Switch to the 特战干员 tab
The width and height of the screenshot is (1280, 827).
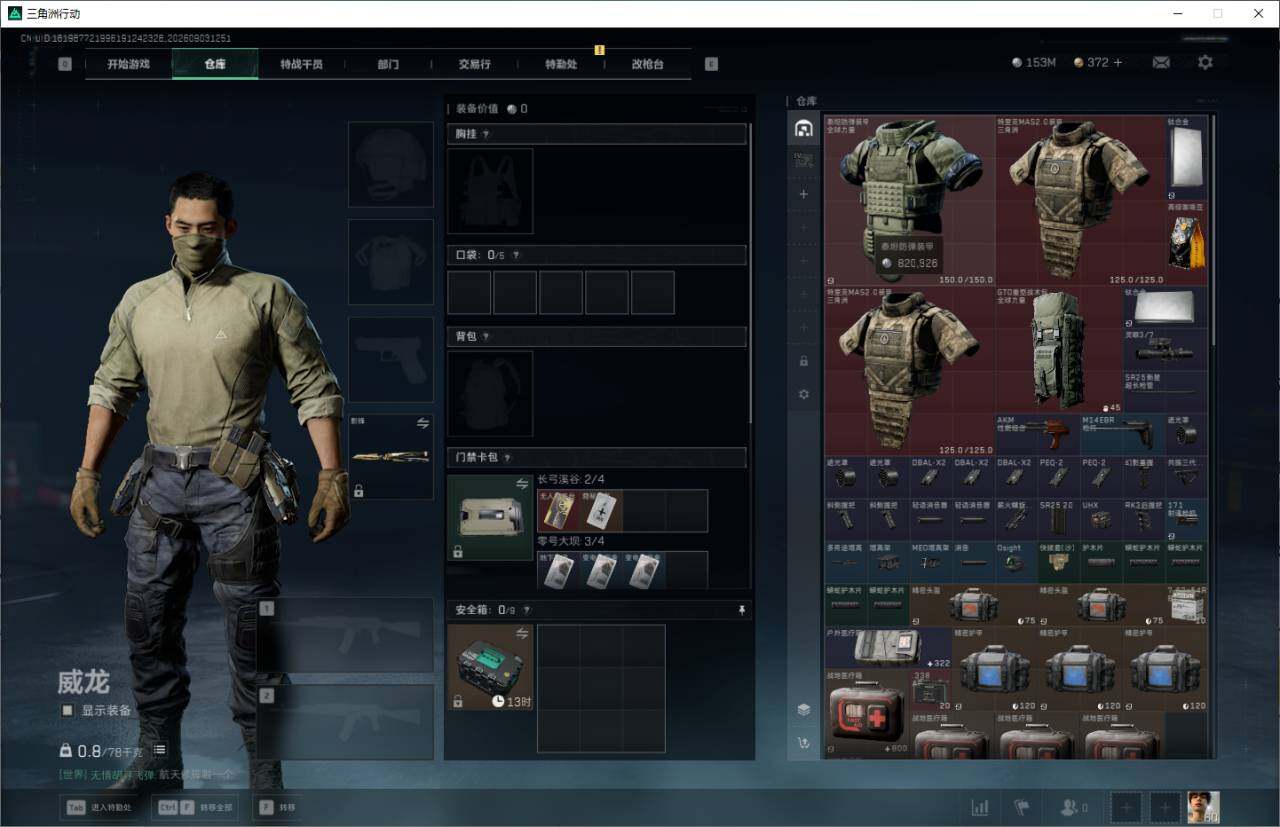click(301, 64)
